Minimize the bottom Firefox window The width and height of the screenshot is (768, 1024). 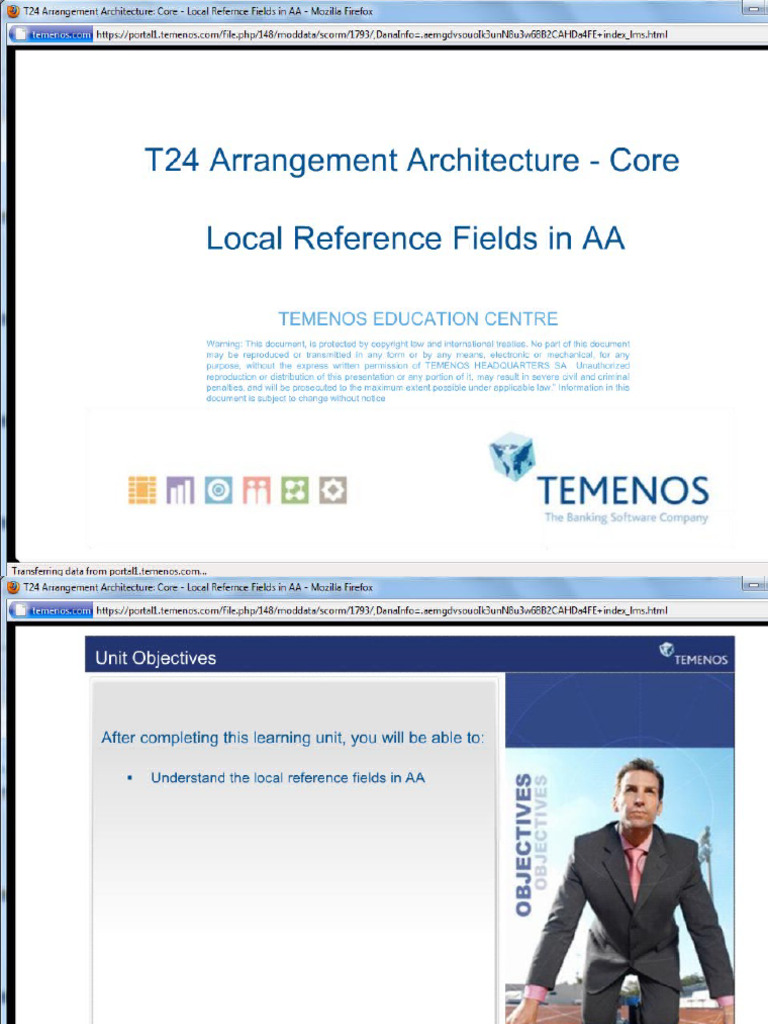pos(756,584)
